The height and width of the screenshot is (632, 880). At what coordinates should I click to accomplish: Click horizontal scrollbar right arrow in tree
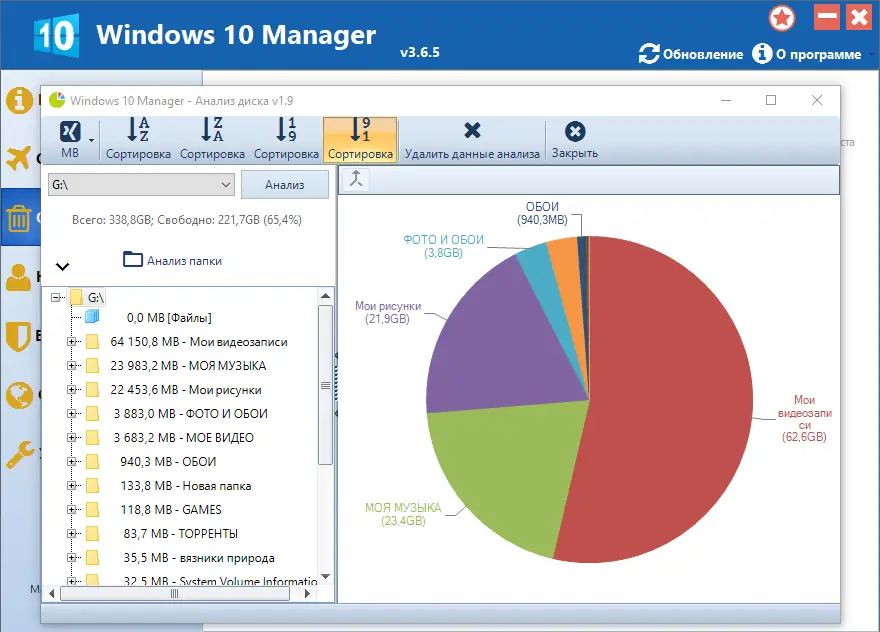tap(307, 593)
